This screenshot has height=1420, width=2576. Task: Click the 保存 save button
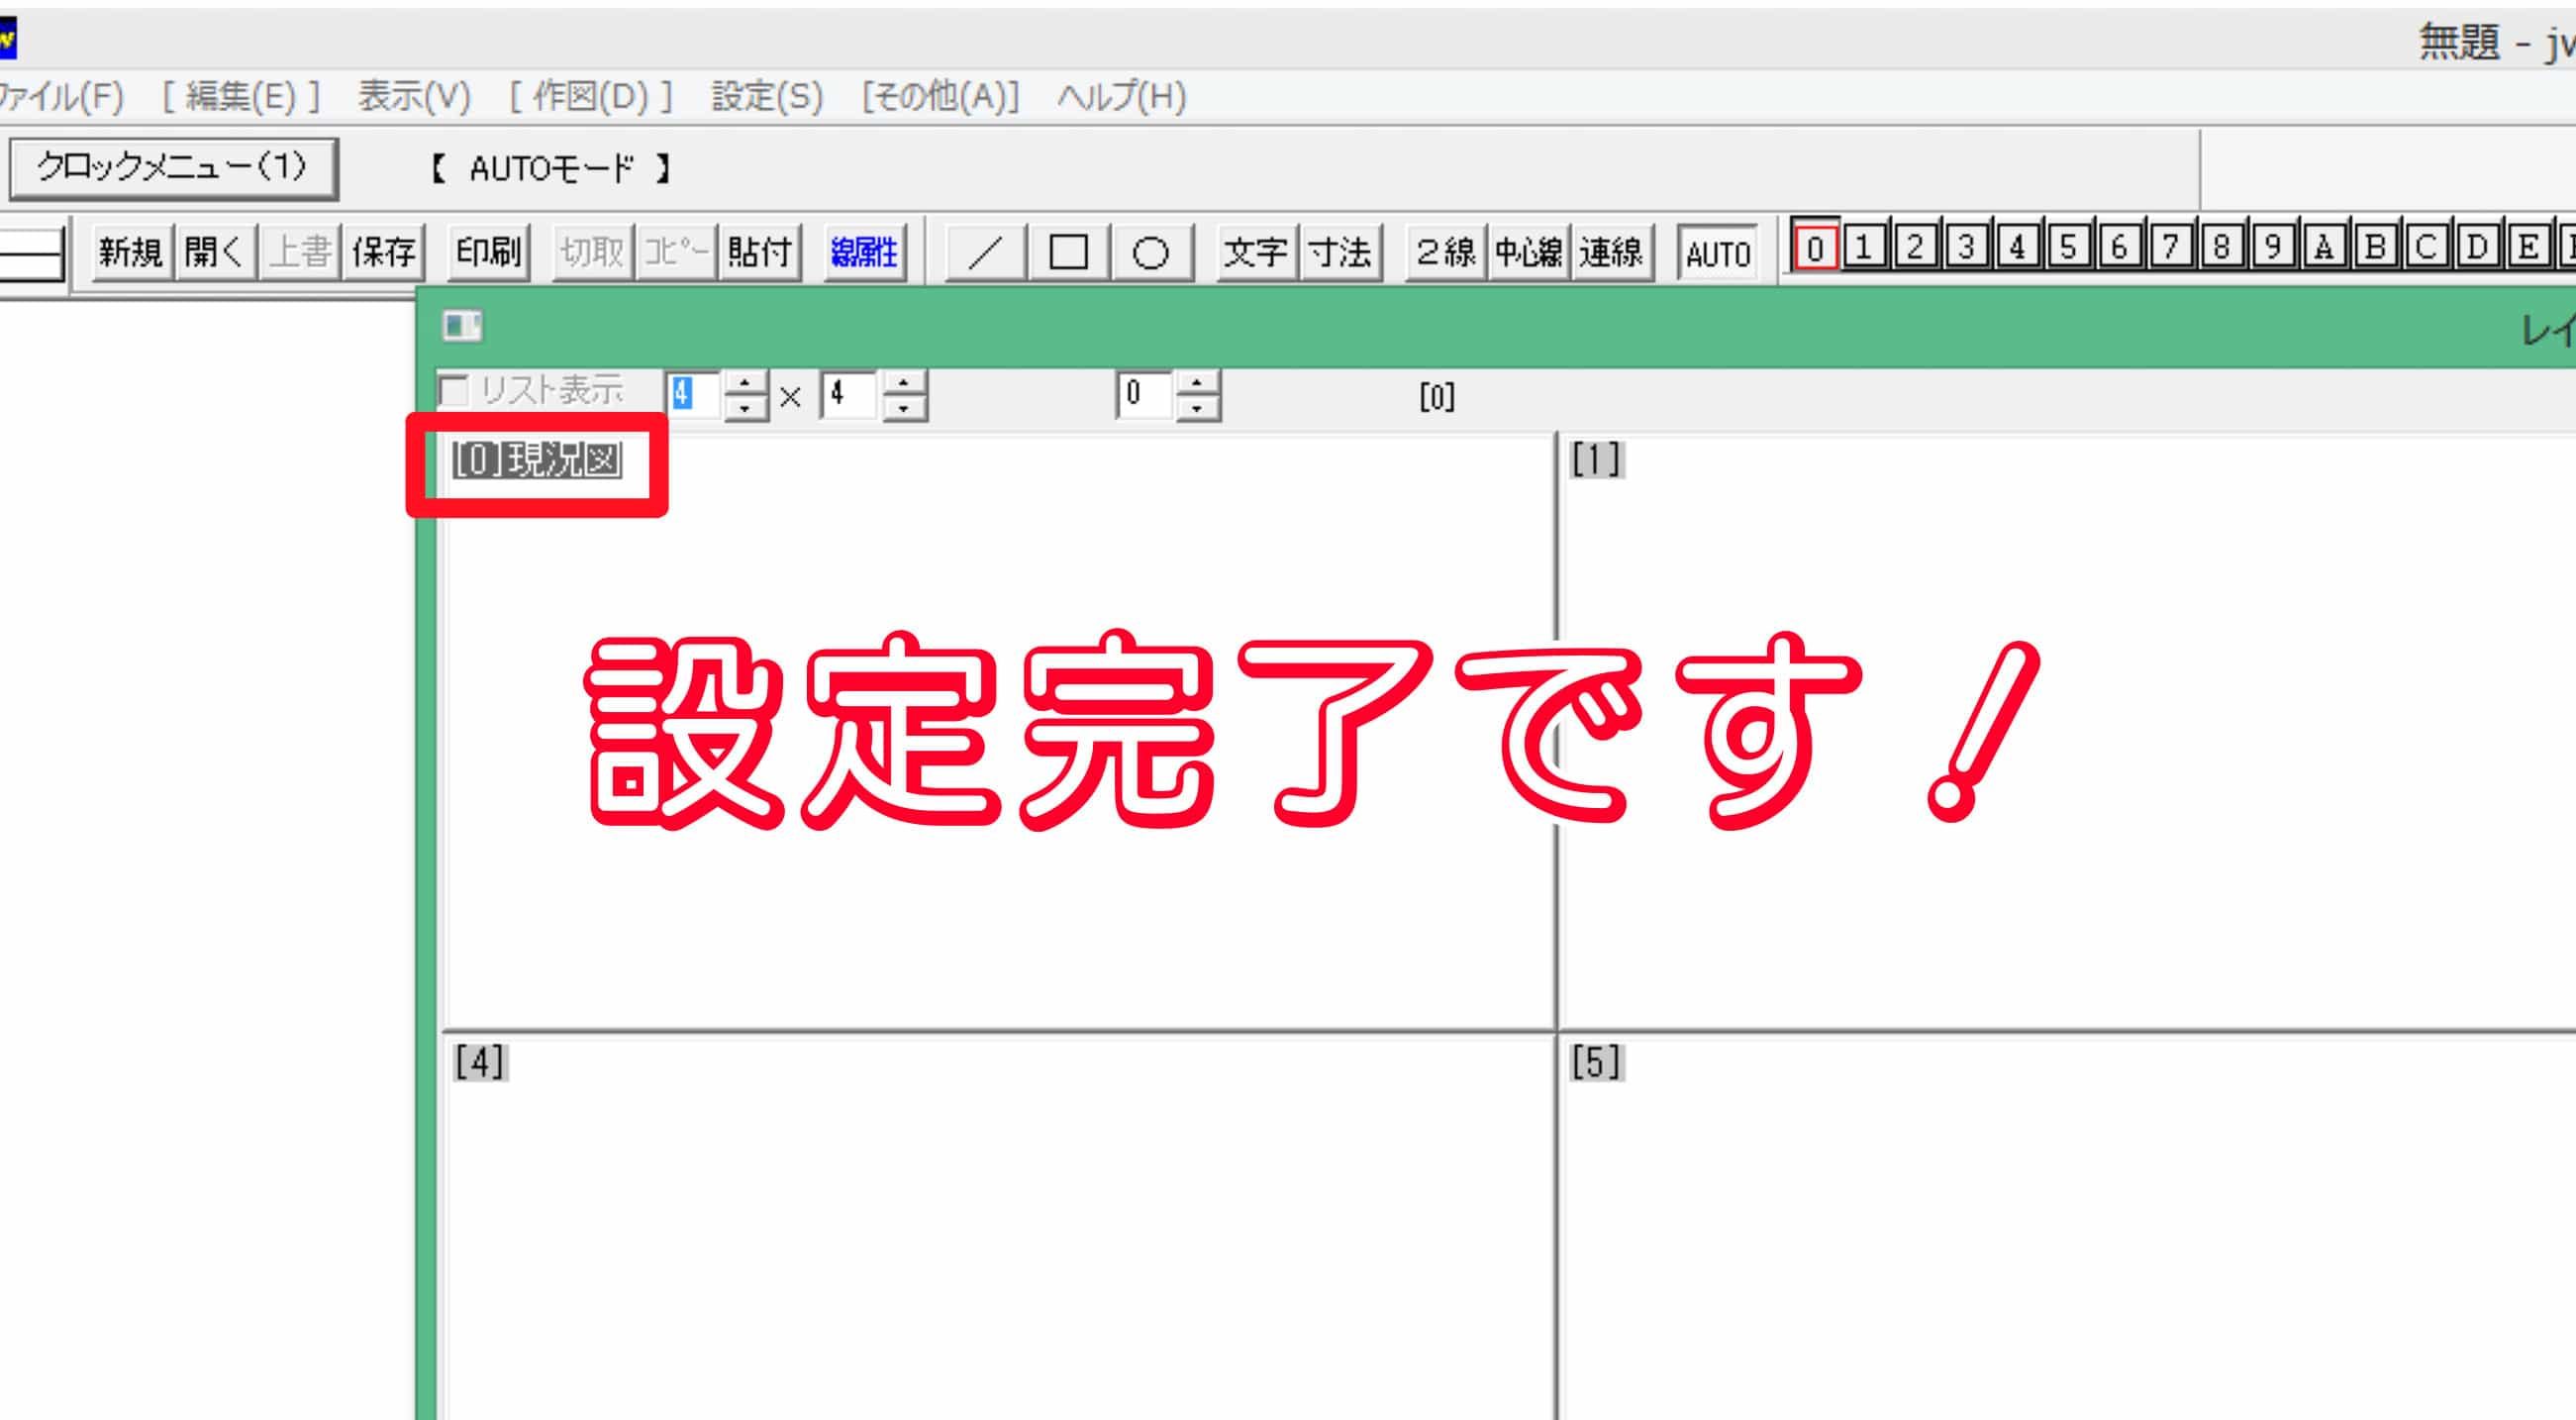pyautogui.click(x=383, y=252)
